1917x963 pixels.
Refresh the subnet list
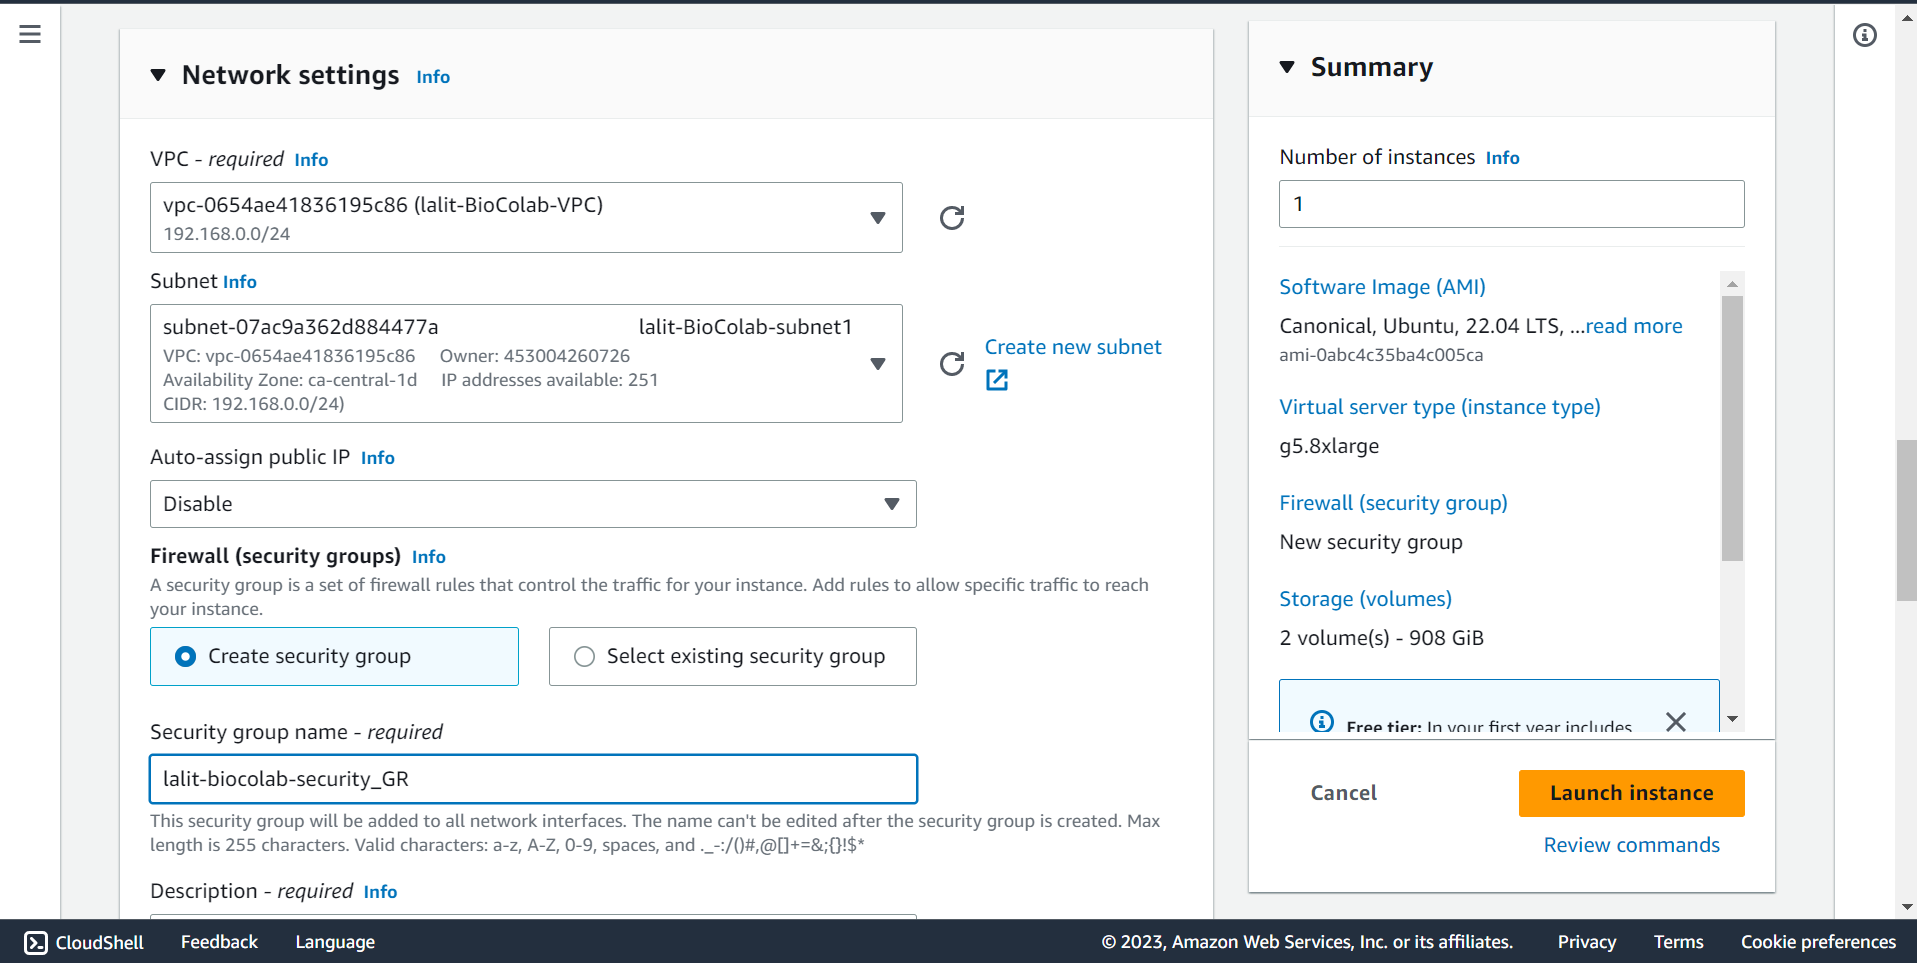(952, 364)
